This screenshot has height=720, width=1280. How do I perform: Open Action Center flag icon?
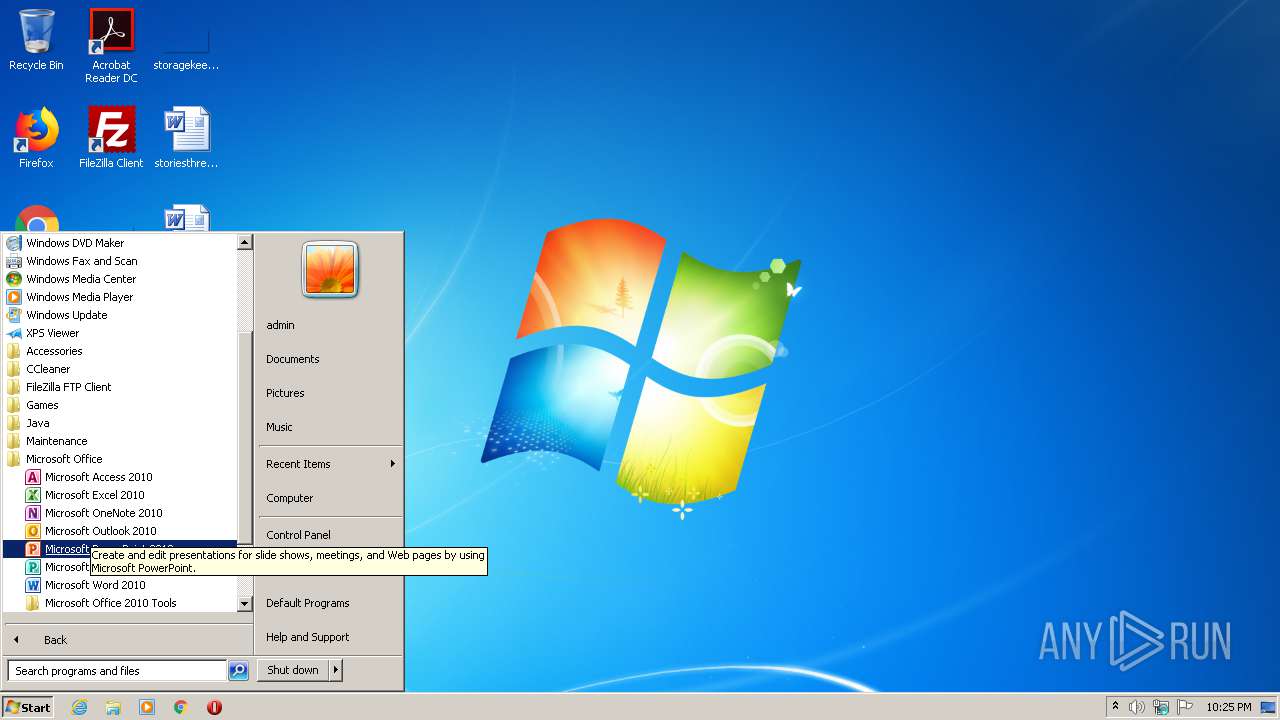pyautogui.click(x=1185, y=707)
